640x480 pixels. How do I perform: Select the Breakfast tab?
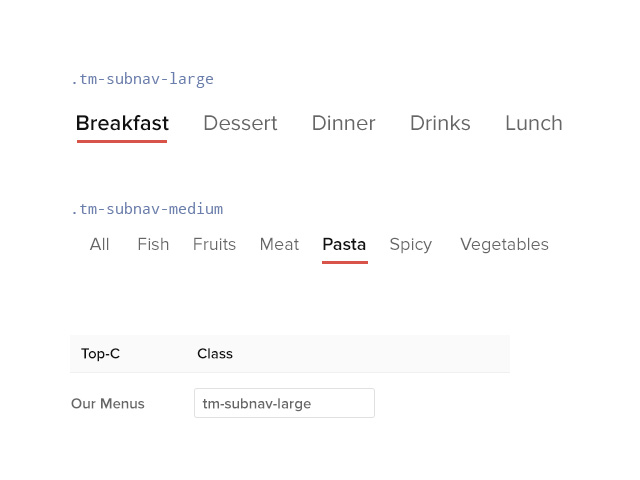pyautogui.click(x=122, y=123)
